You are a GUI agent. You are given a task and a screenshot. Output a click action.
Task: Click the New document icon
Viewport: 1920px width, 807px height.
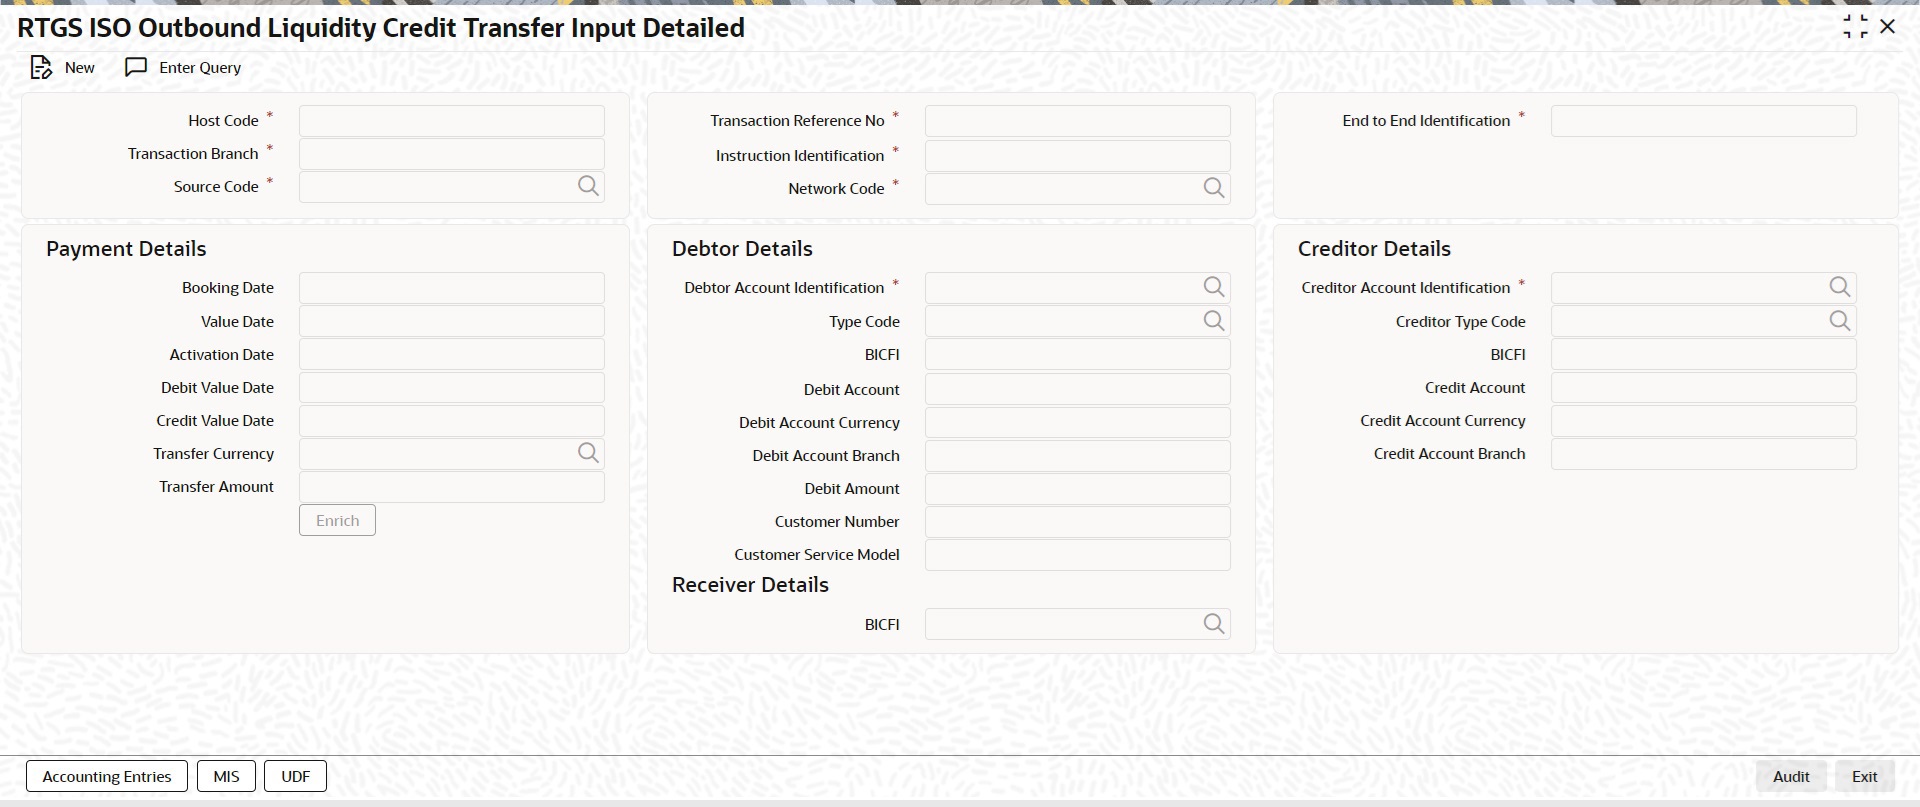[x=41, y=68]
